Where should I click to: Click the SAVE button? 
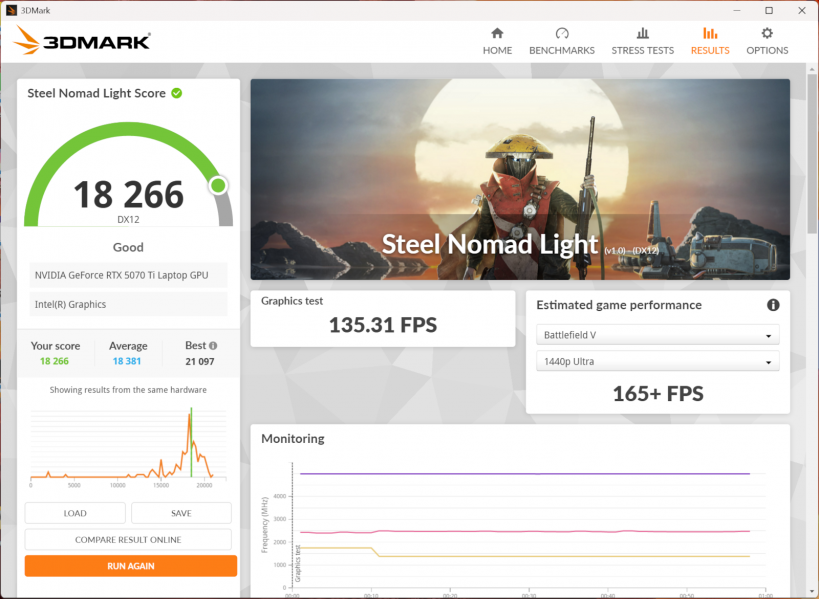pyautogui.click(x=181, y=513)
